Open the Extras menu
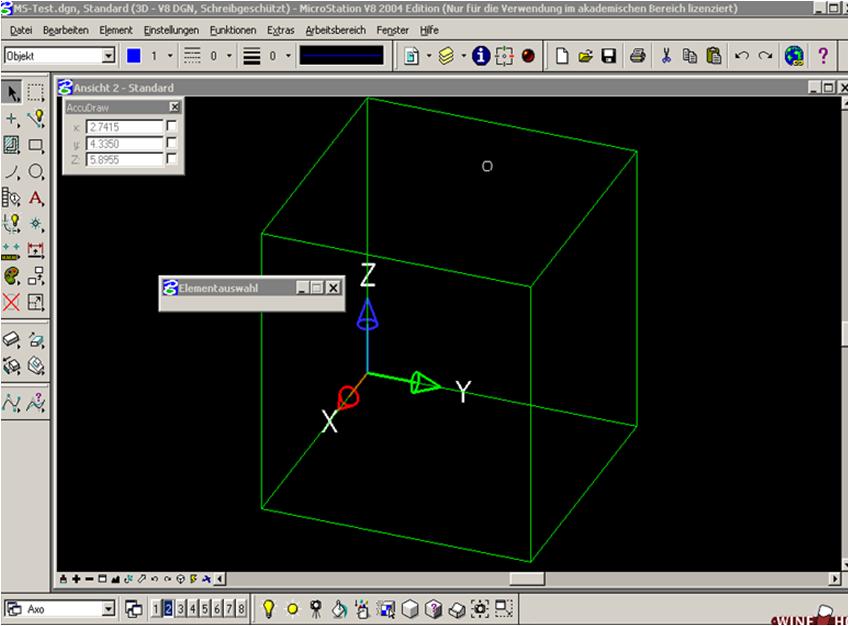 [283, 31]
